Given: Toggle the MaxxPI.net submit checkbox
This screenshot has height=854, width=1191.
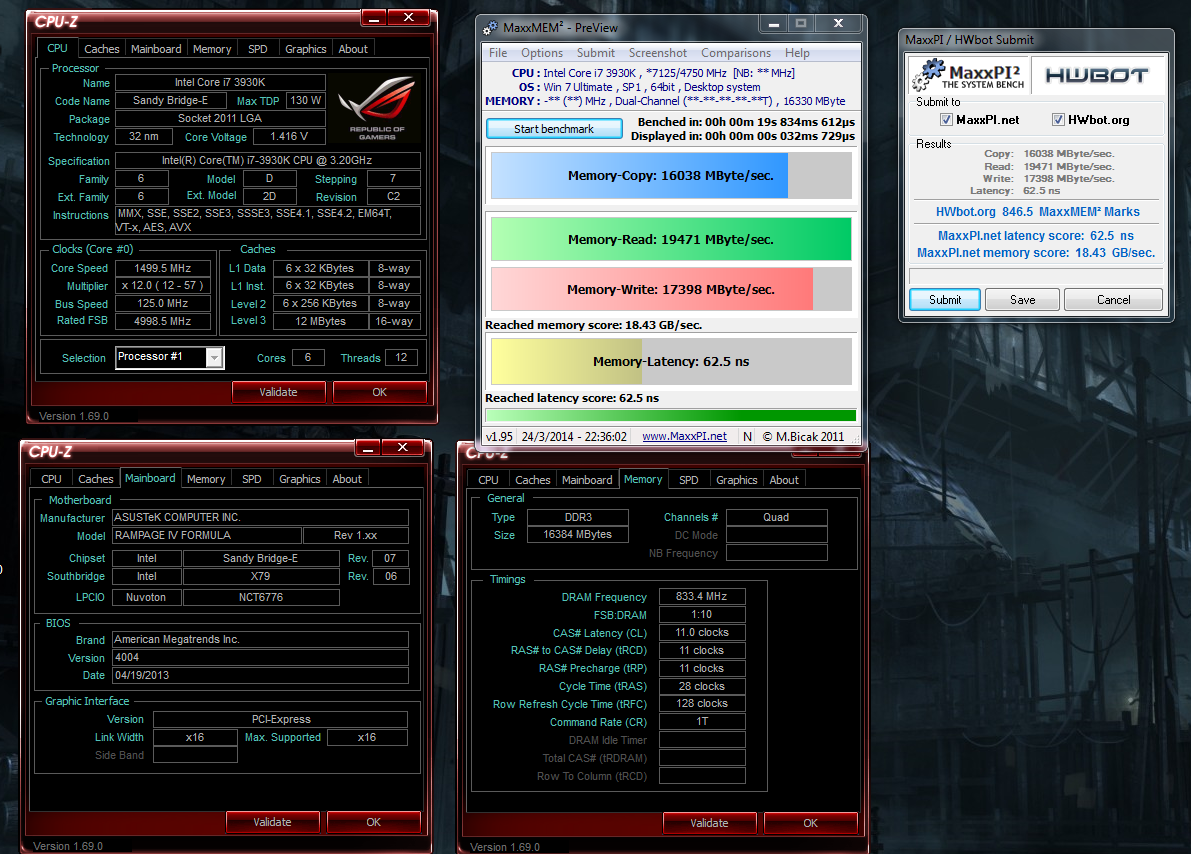Looking at the screenshot, I should coord(946,119).
